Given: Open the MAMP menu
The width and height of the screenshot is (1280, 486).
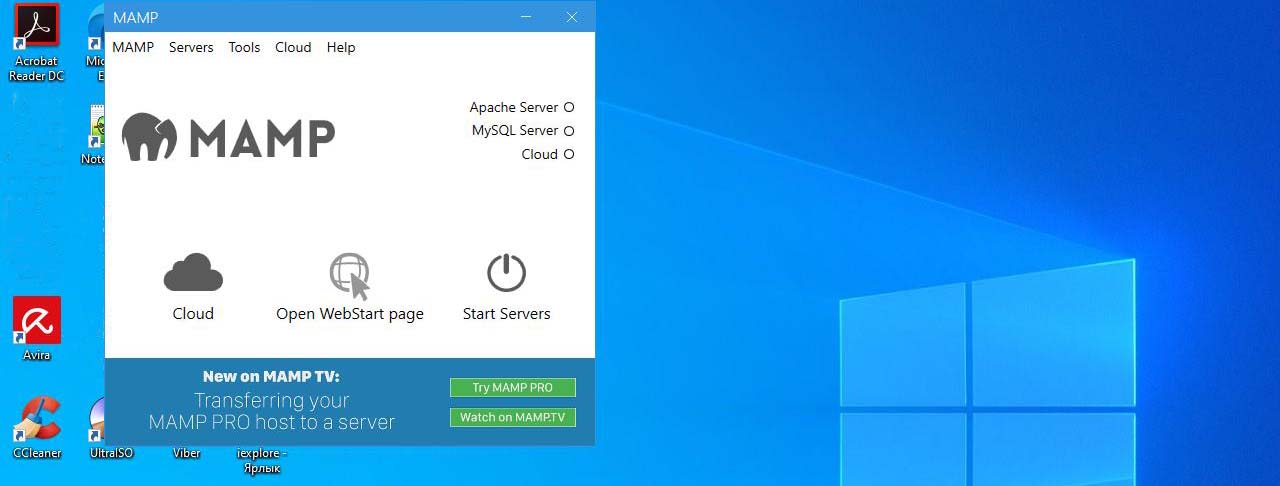Looking at the screenshot, I should point(133,47).
